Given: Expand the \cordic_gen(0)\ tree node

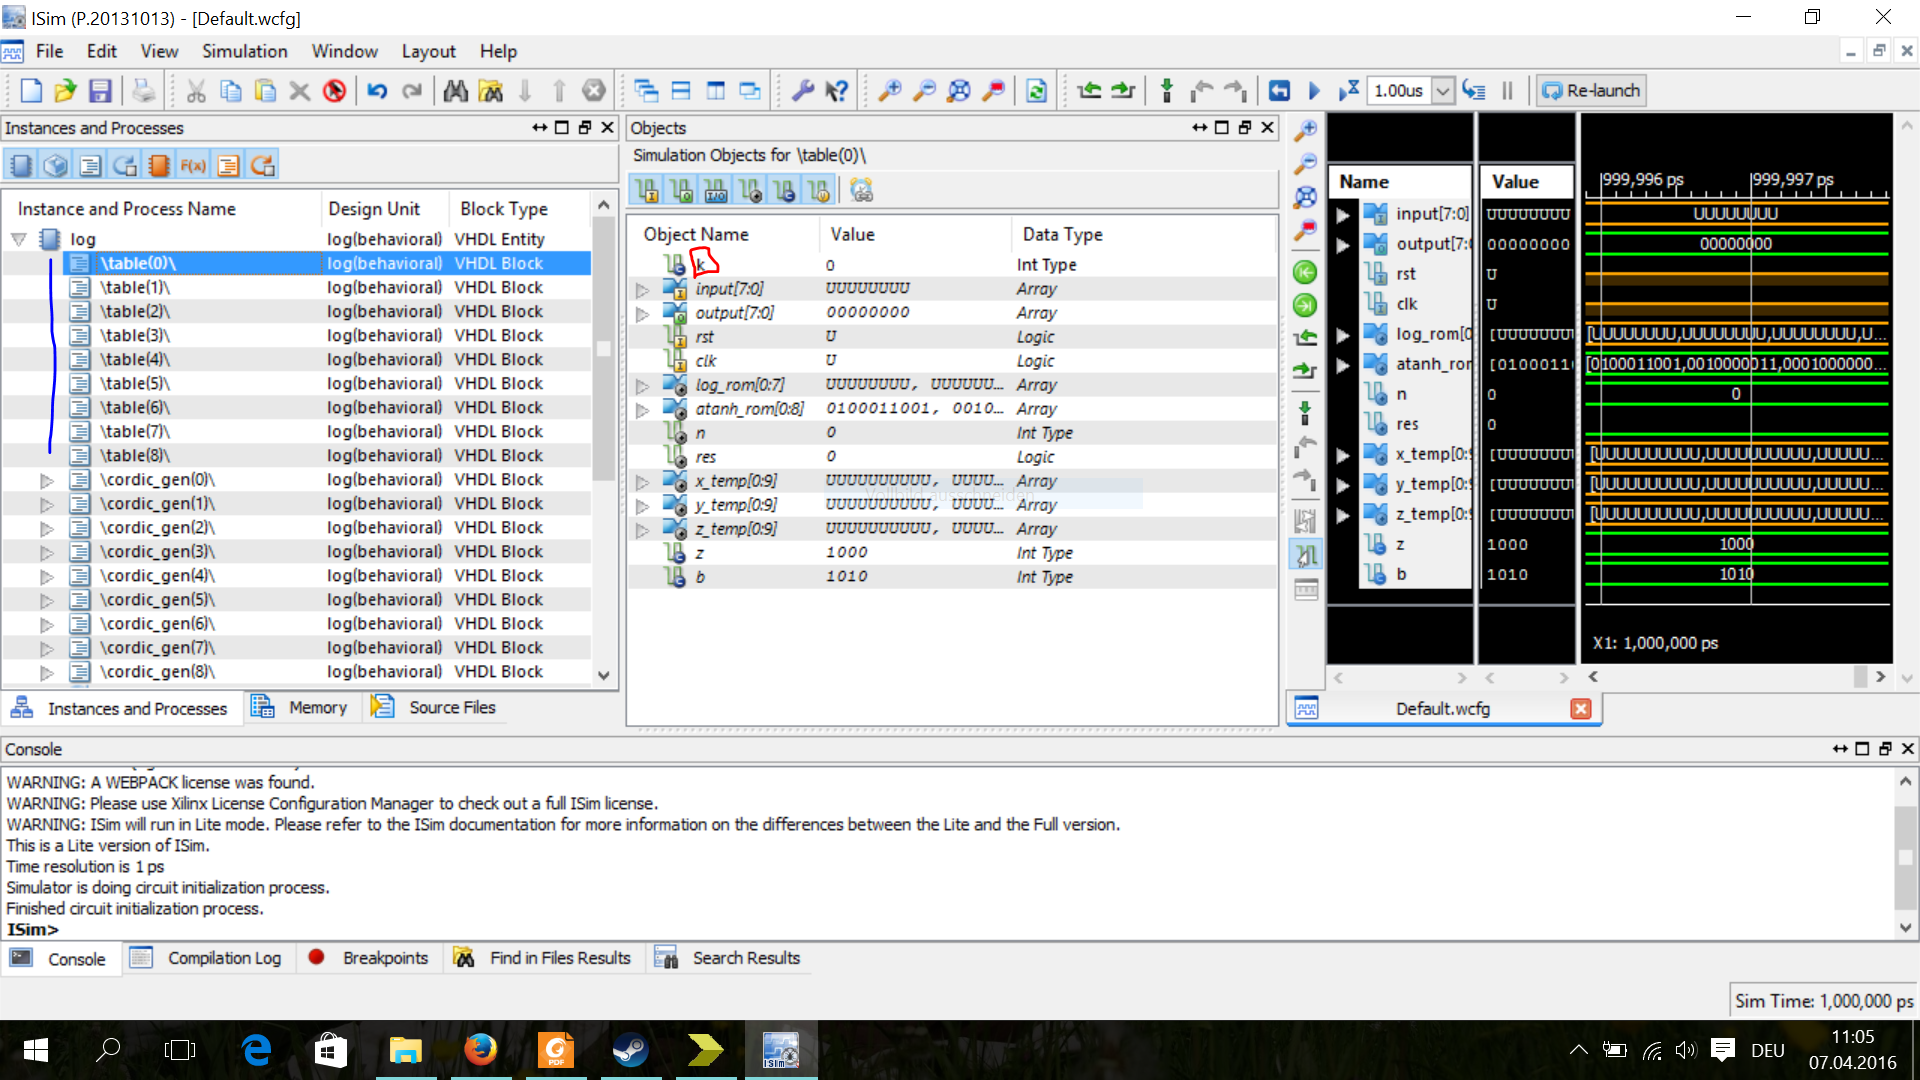Looking at the screenshot, I should [46, 480].
